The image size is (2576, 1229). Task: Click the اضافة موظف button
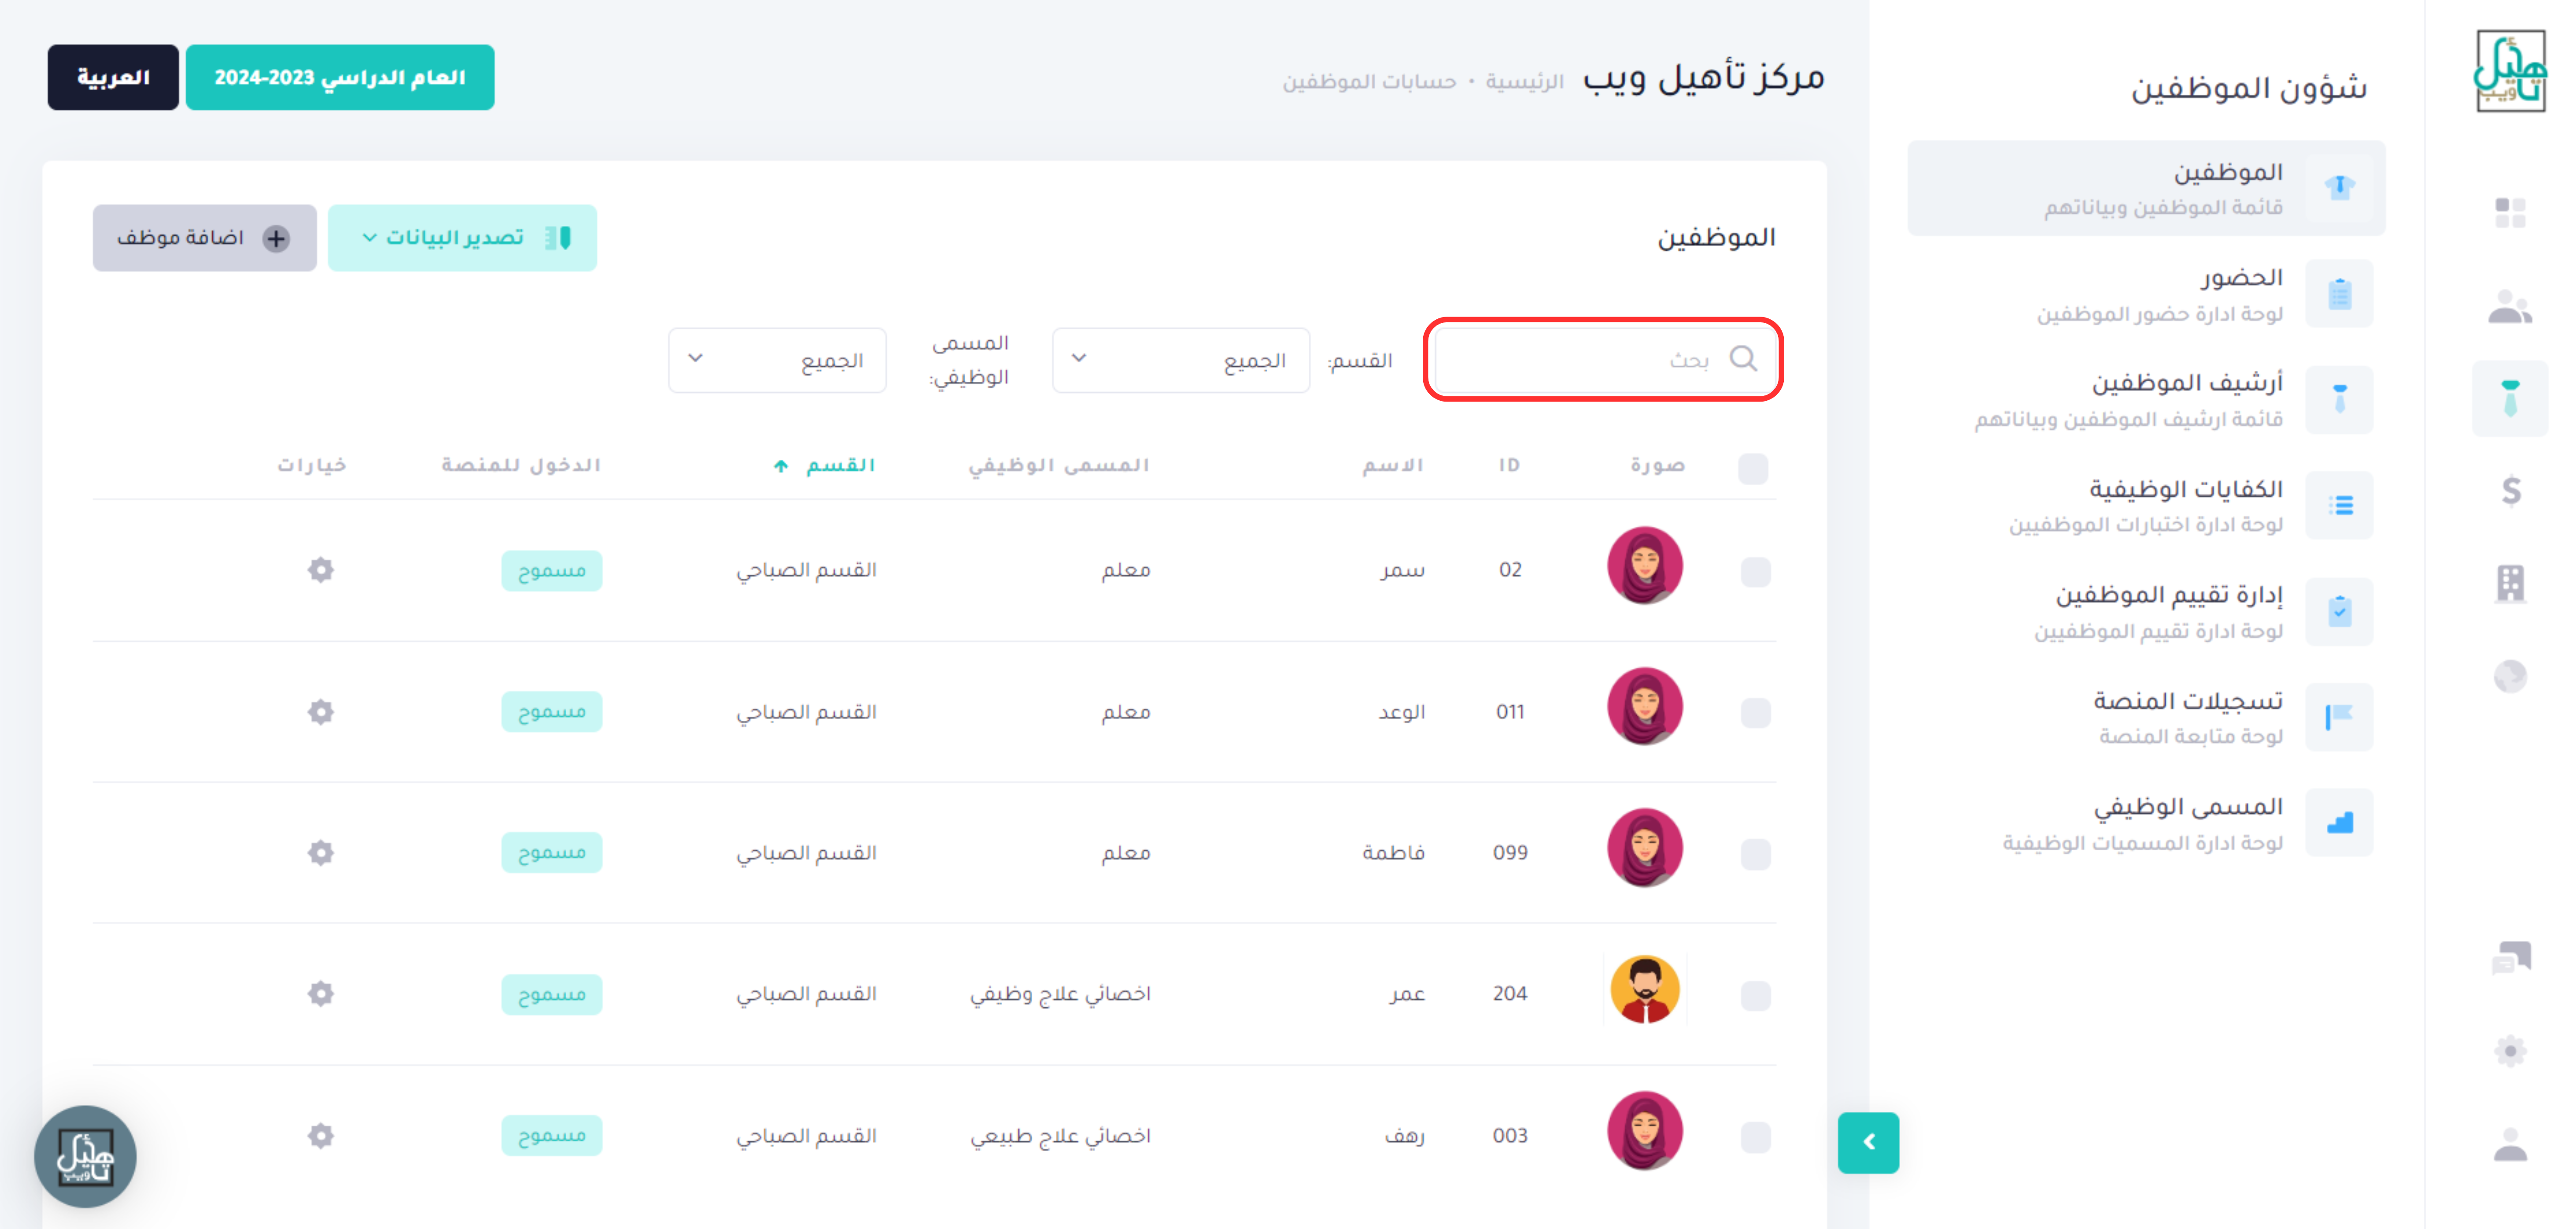pos(205,238)
